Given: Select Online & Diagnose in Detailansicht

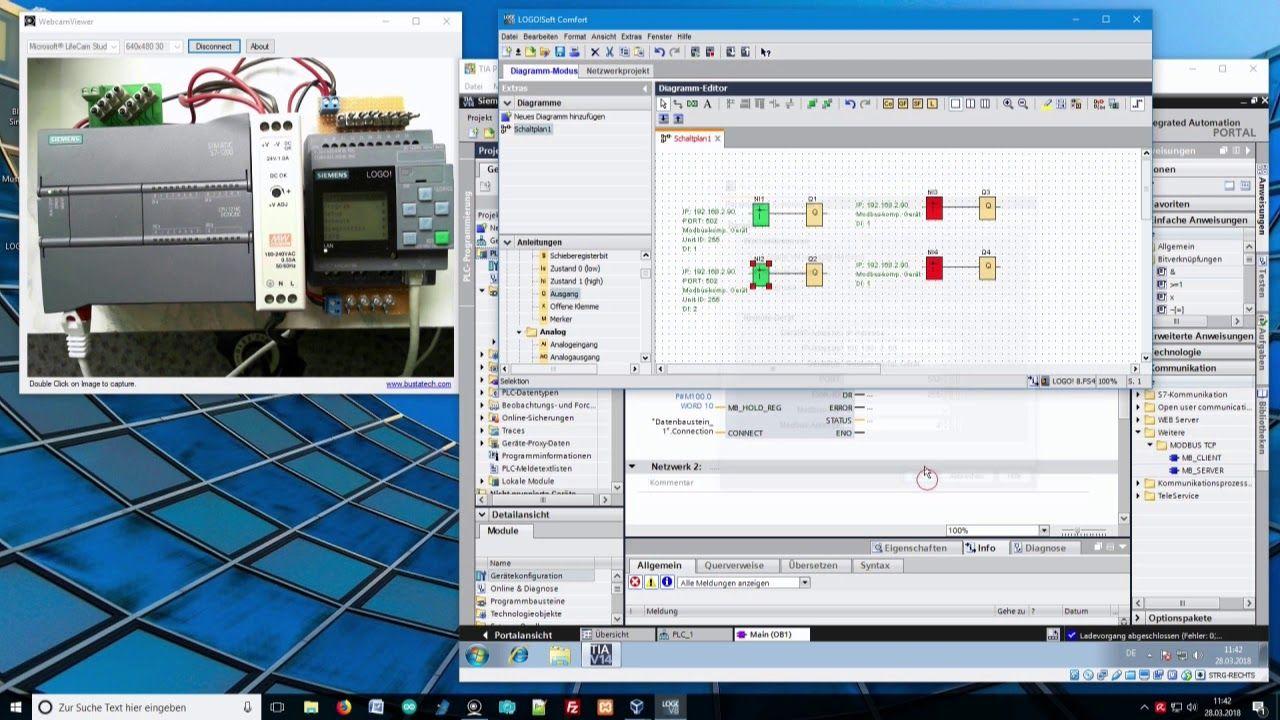Looking at the screenshot, I should pos(524,589).
